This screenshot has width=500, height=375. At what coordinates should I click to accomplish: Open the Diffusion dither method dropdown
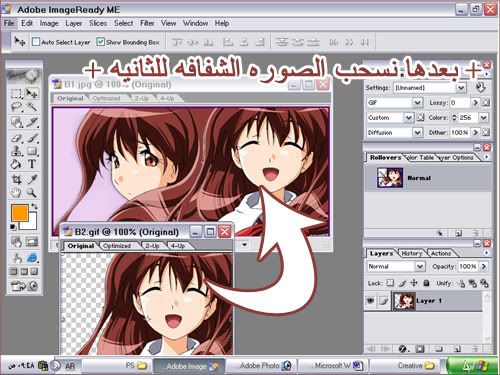click(x=417, y=132)
